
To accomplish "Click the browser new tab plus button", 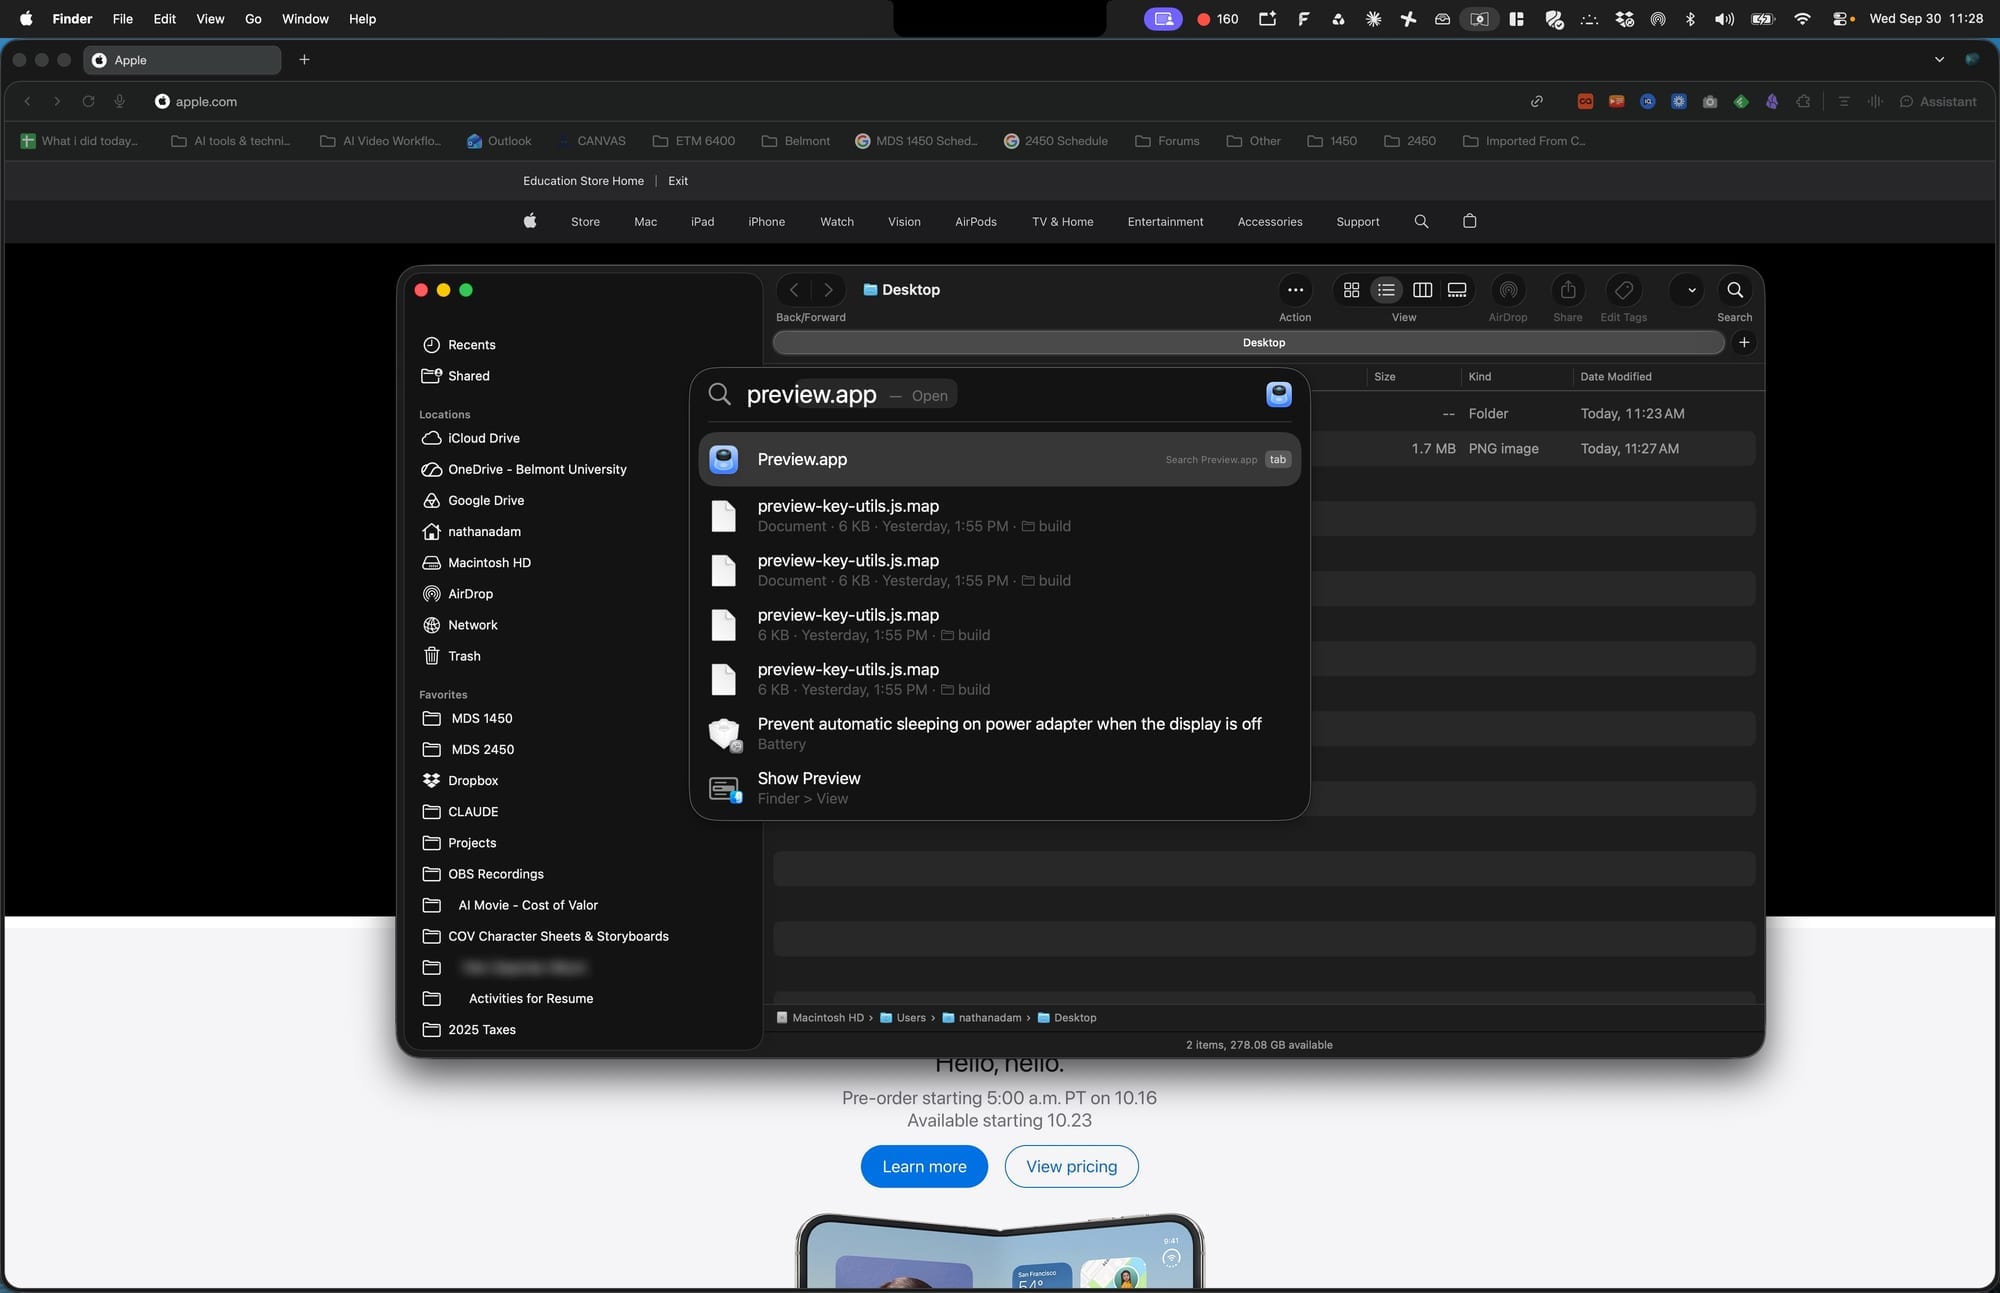I will point(304,60).
